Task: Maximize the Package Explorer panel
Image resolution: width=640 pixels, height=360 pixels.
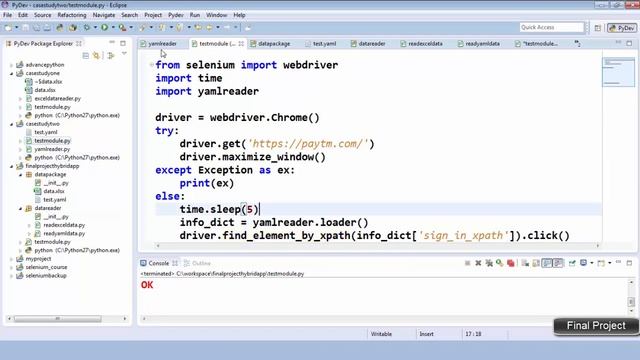Action: (x=123, y=43)
